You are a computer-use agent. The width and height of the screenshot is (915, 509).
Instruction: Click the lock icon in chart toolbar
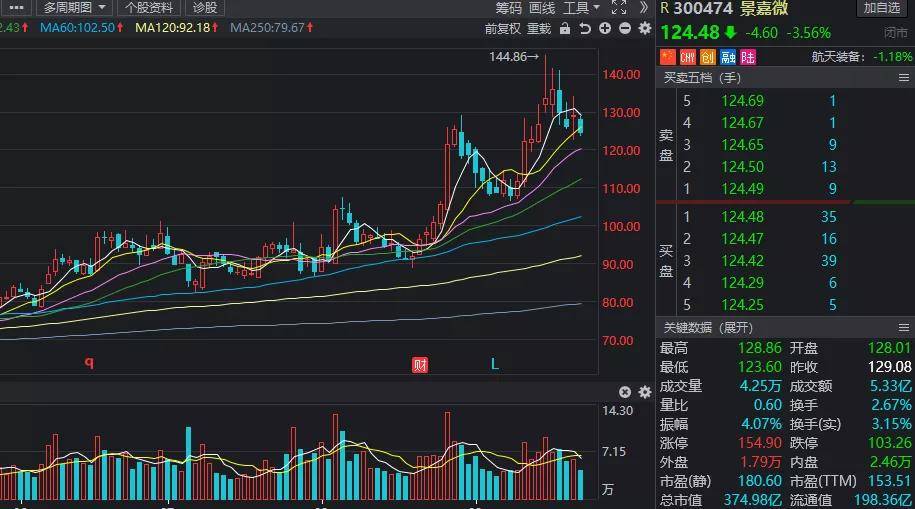point(567,28)
